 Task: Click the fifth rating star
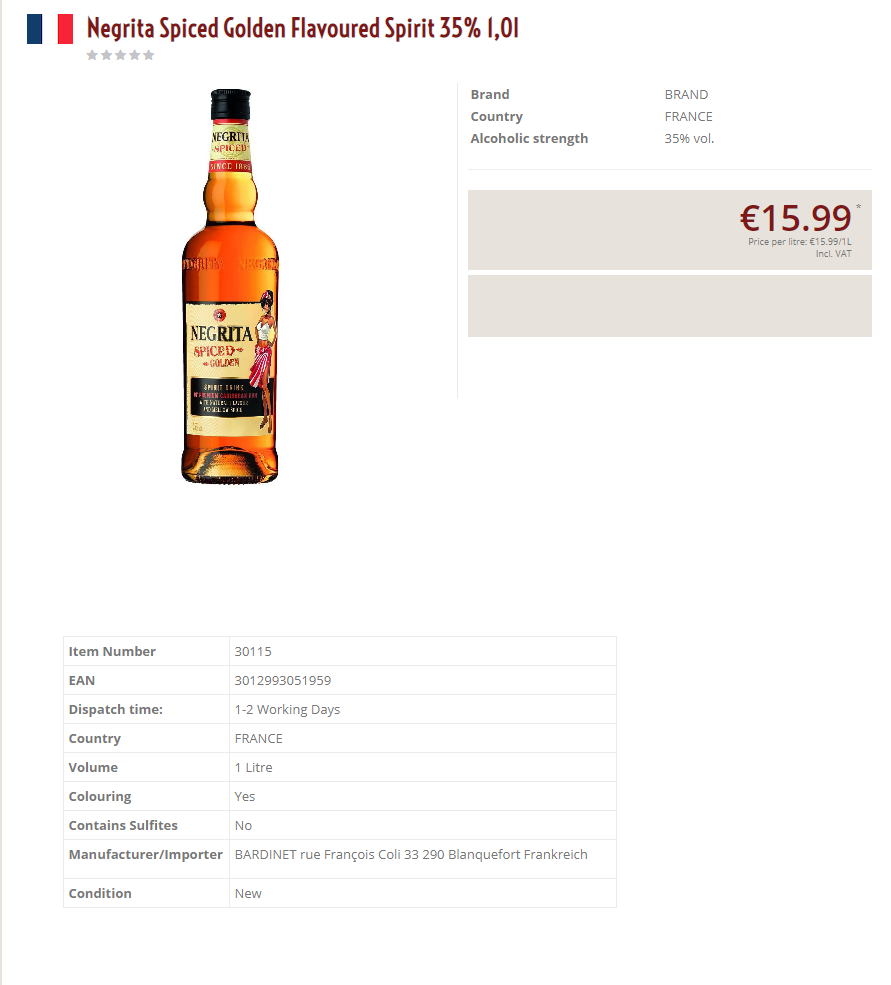coord(148,55)
